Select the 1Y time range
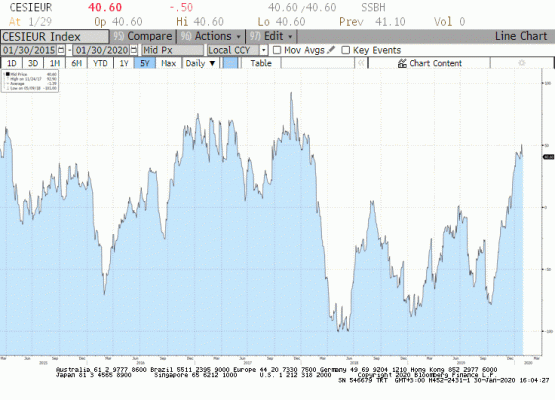The height and width of the screenshot is (400, 555). [x=124, y=63]
